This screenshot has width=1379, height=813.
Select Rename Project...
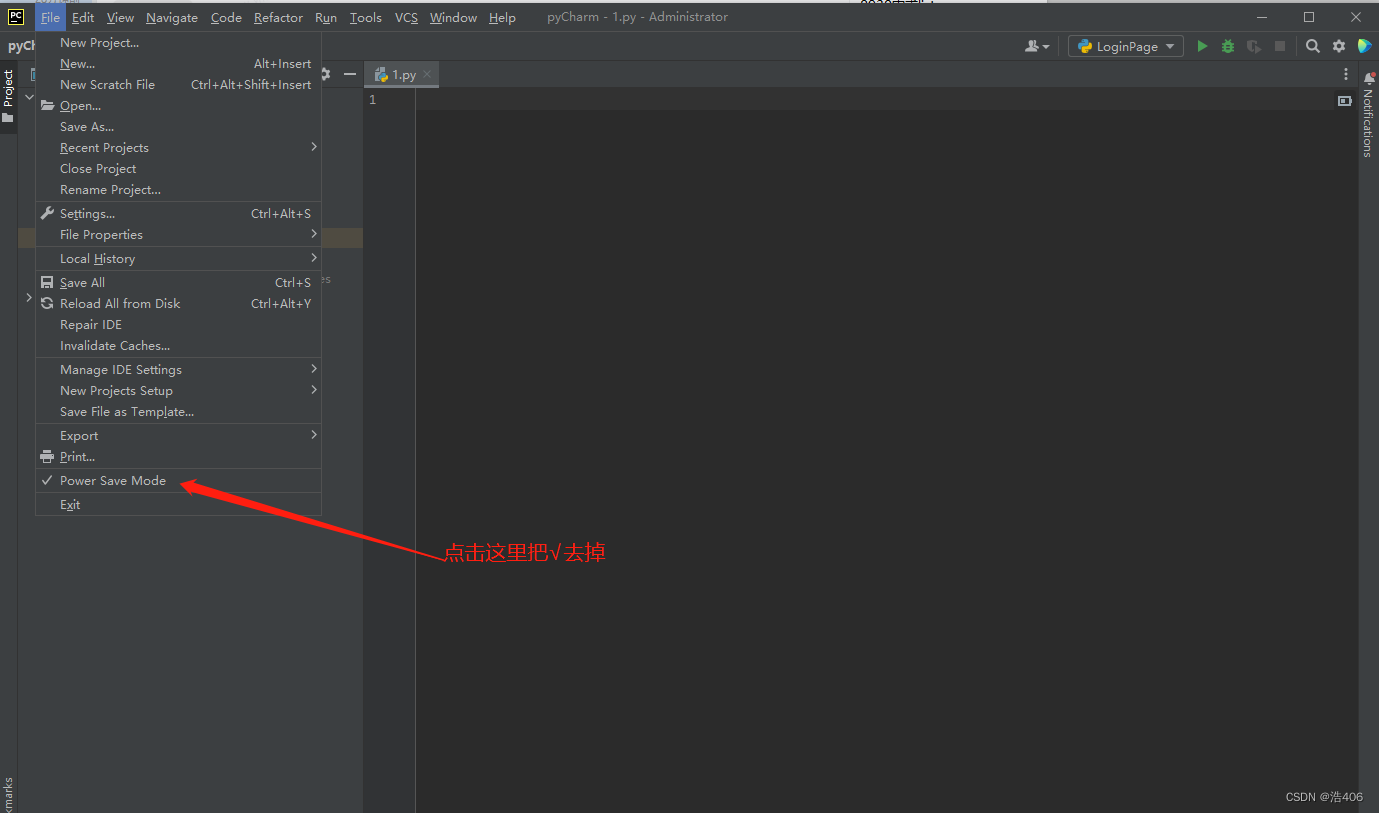point(178,190)
